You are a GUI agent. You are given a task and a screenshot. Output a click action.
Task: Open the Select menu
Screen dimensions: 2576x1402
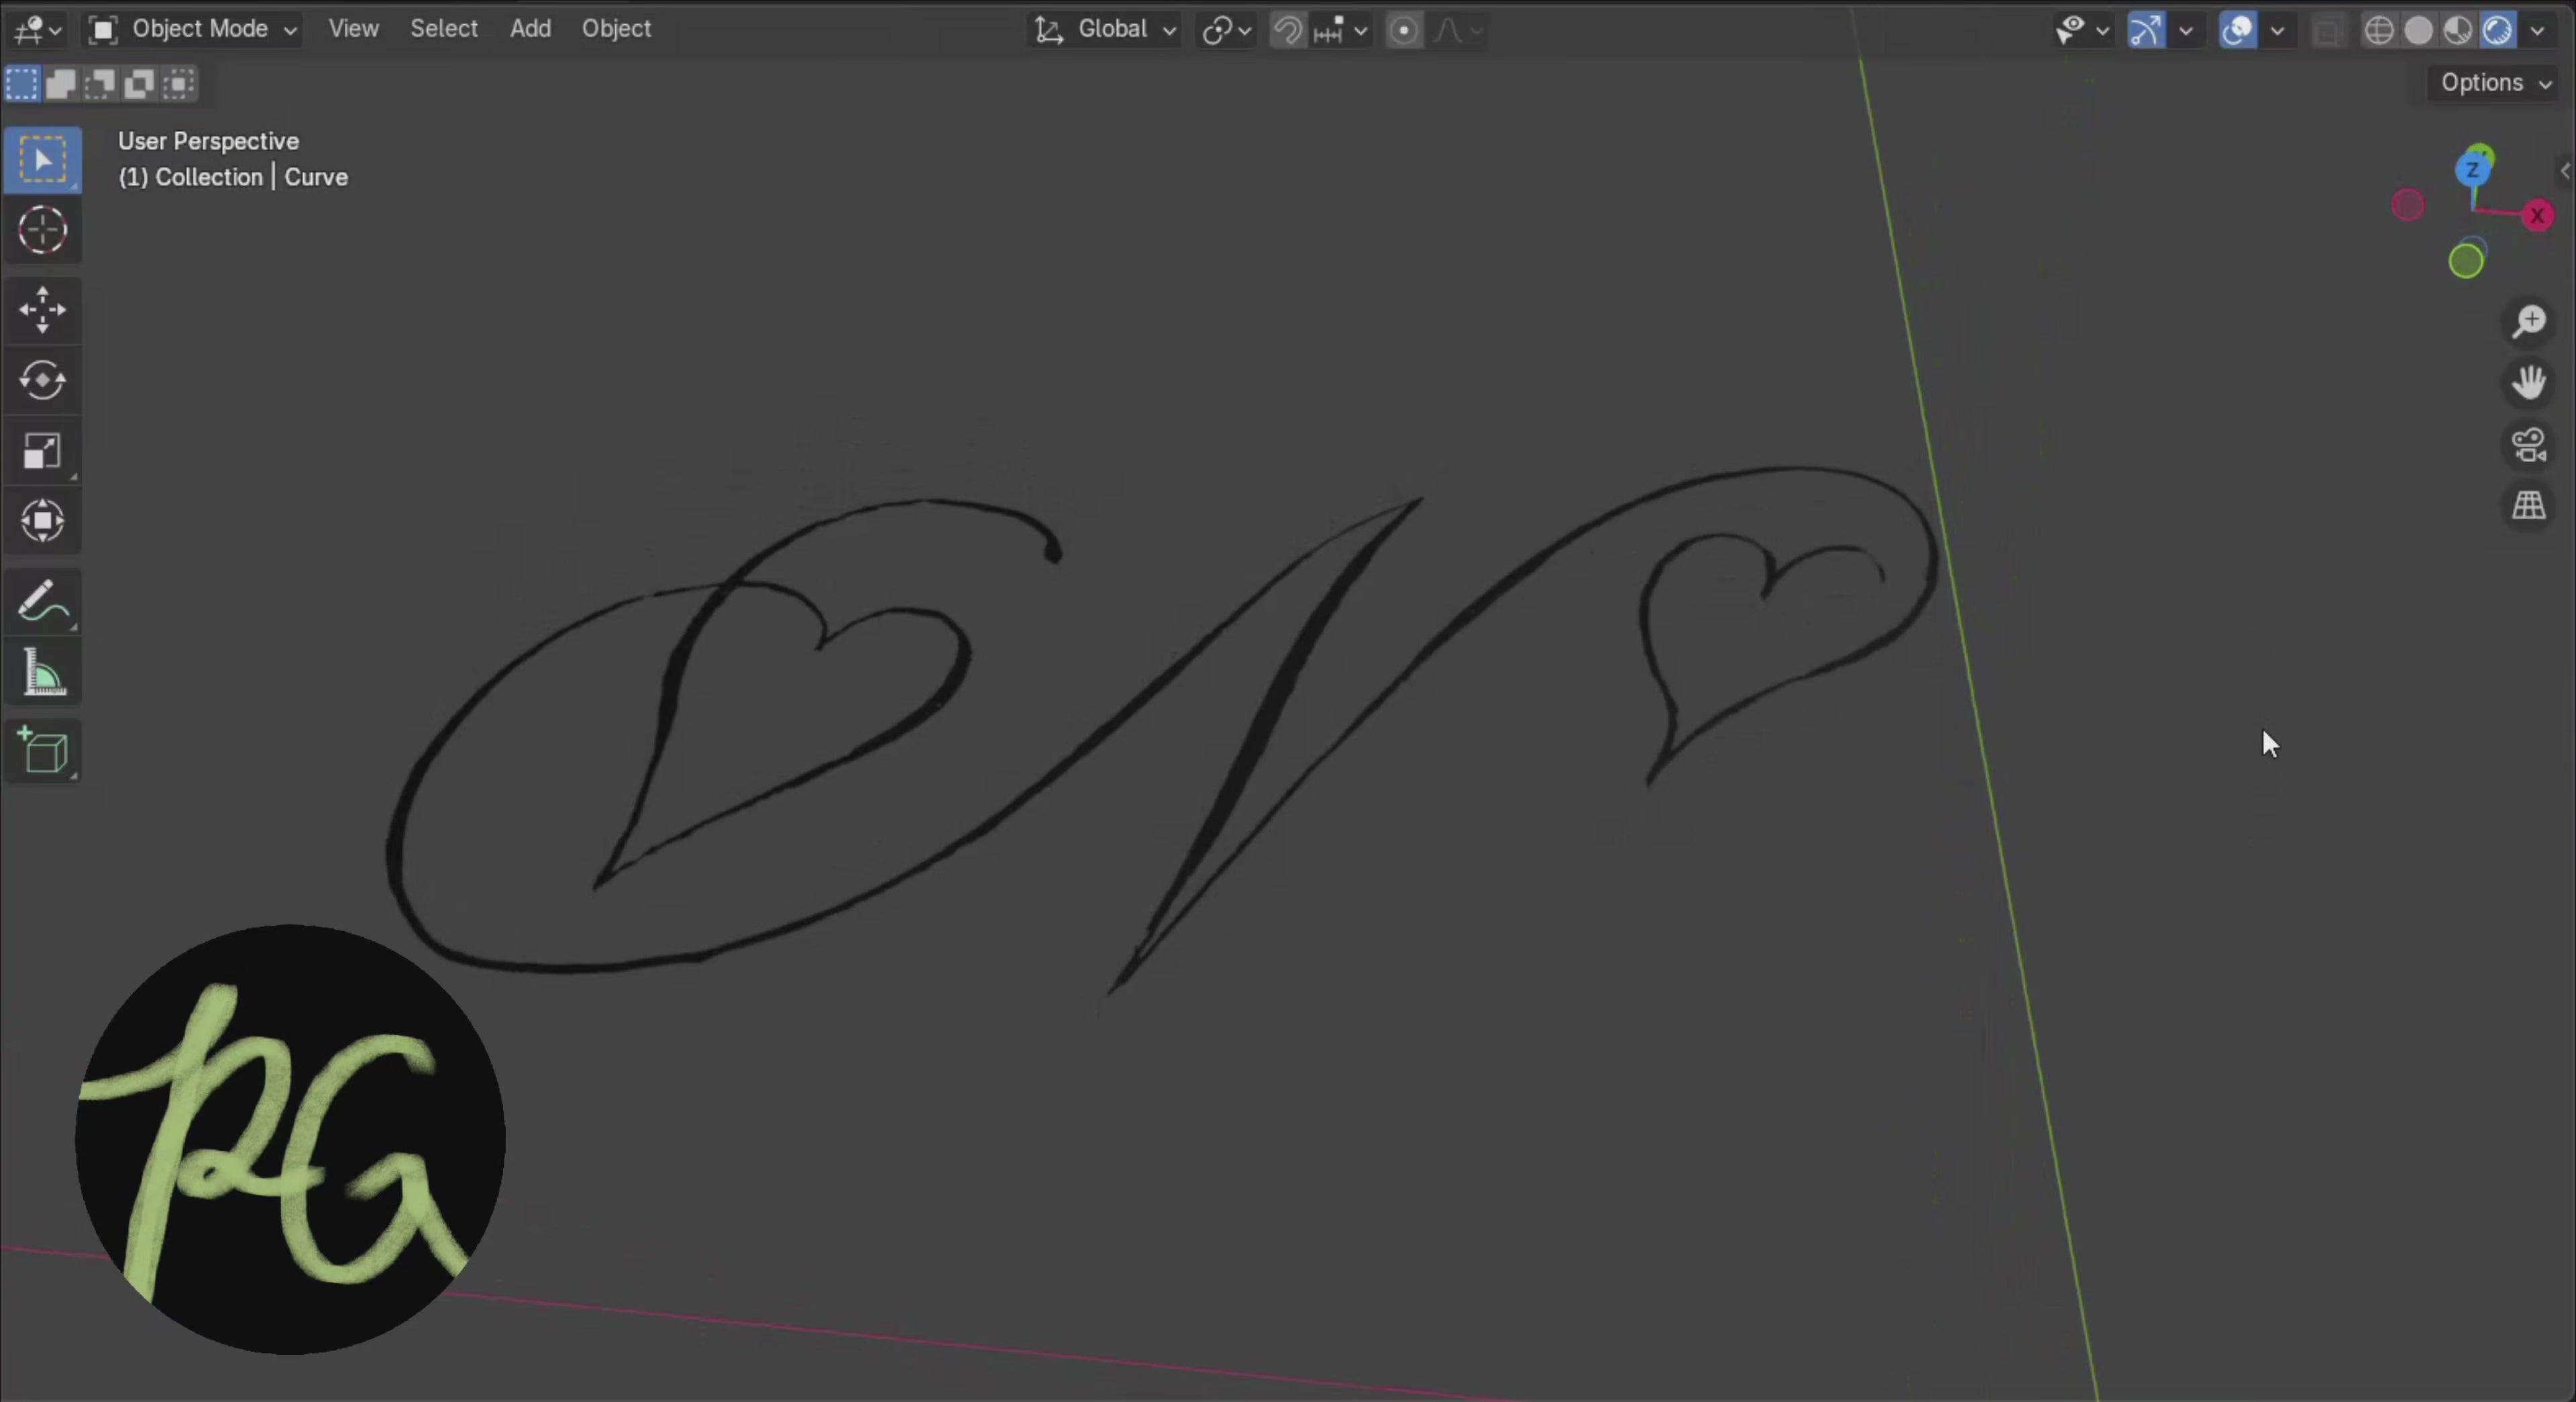(444, 29)
